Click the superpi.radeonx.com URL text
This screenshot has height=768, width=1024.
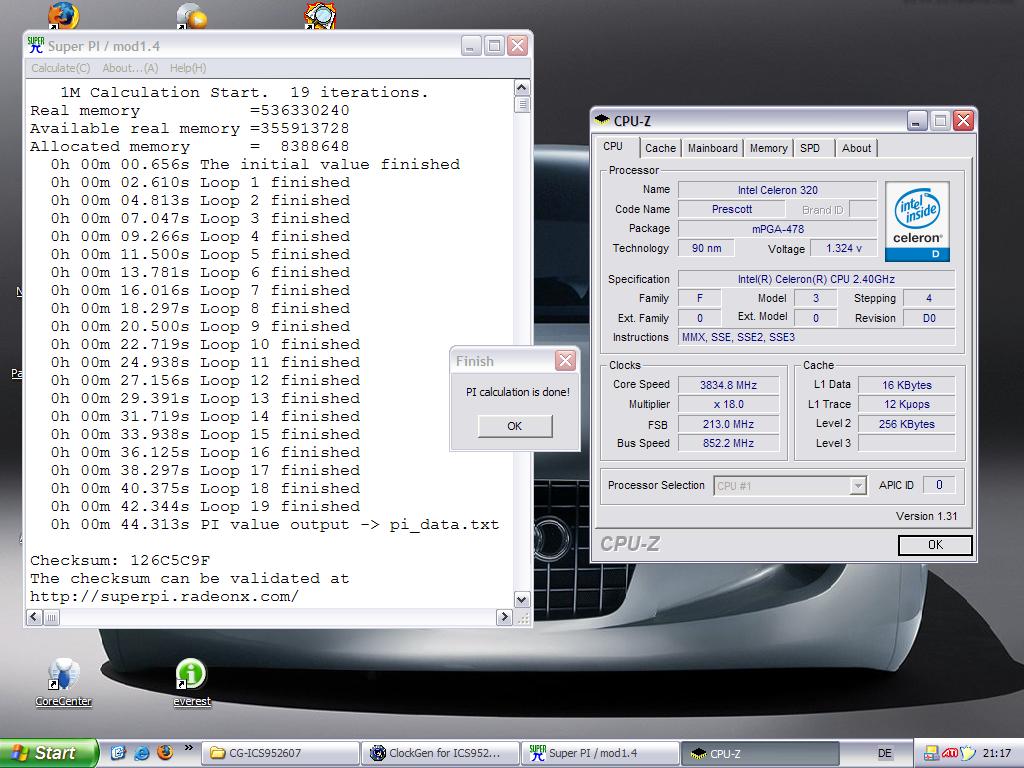[165, 596]
